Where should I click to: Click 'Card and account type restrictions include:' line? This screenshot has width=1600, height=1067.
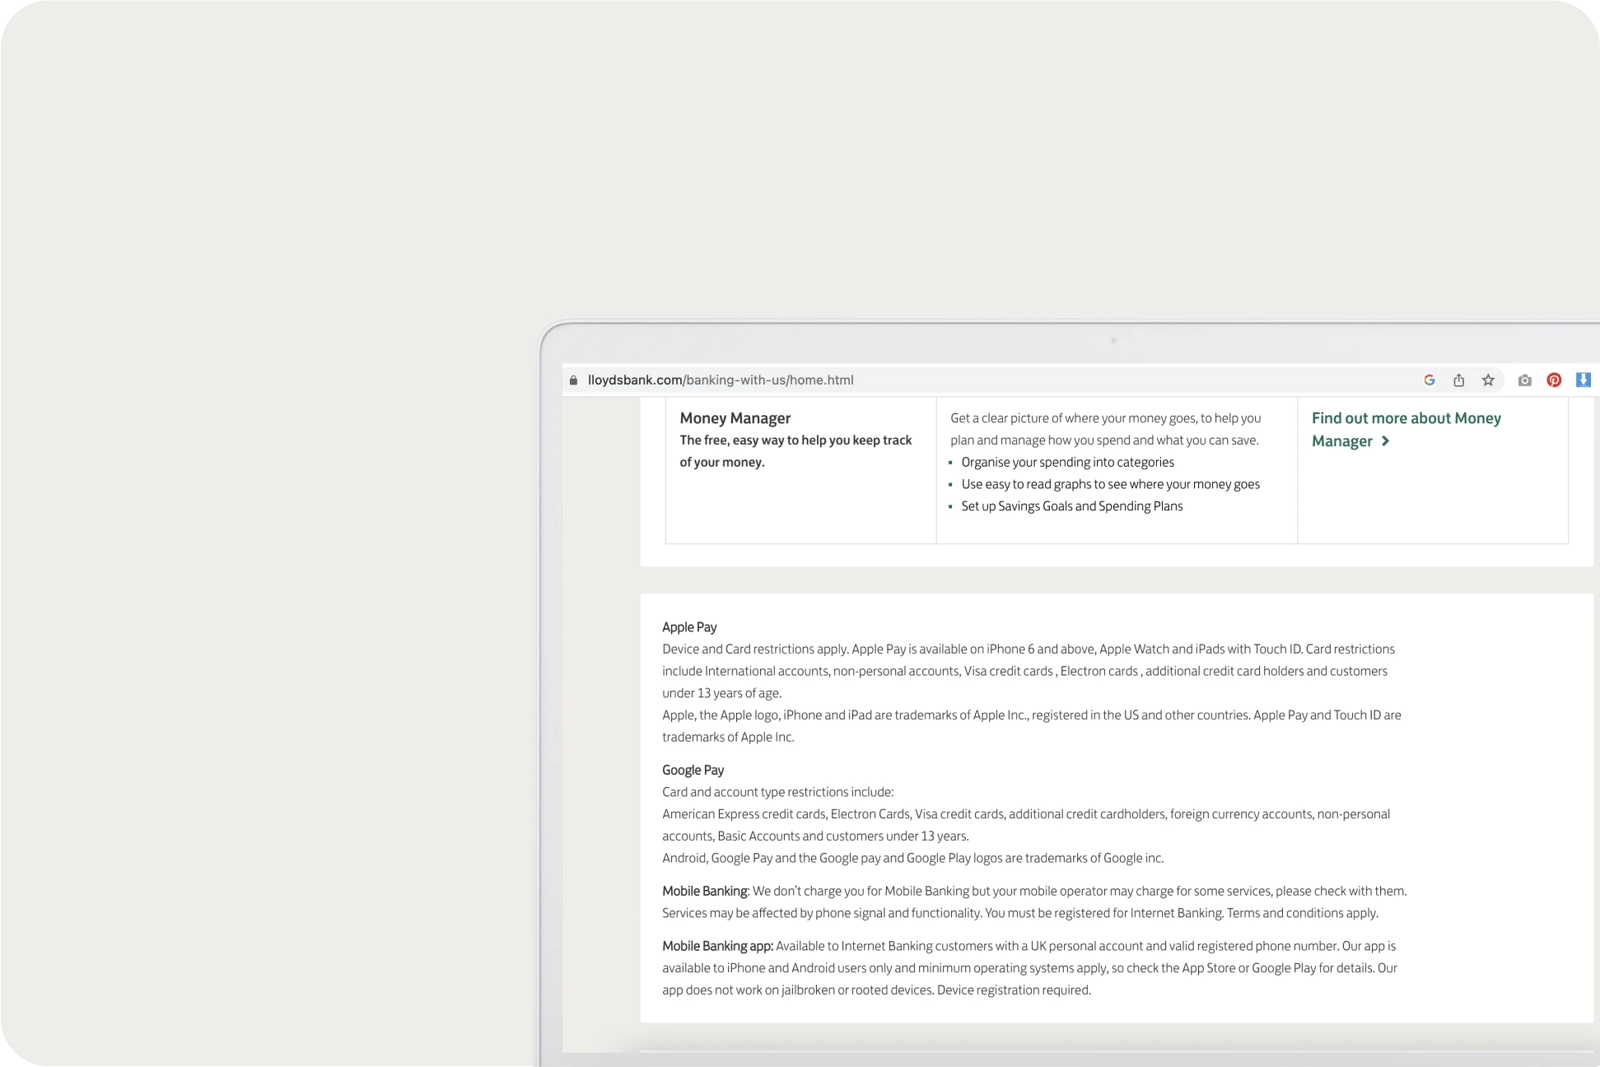click(x=777, y=792)
